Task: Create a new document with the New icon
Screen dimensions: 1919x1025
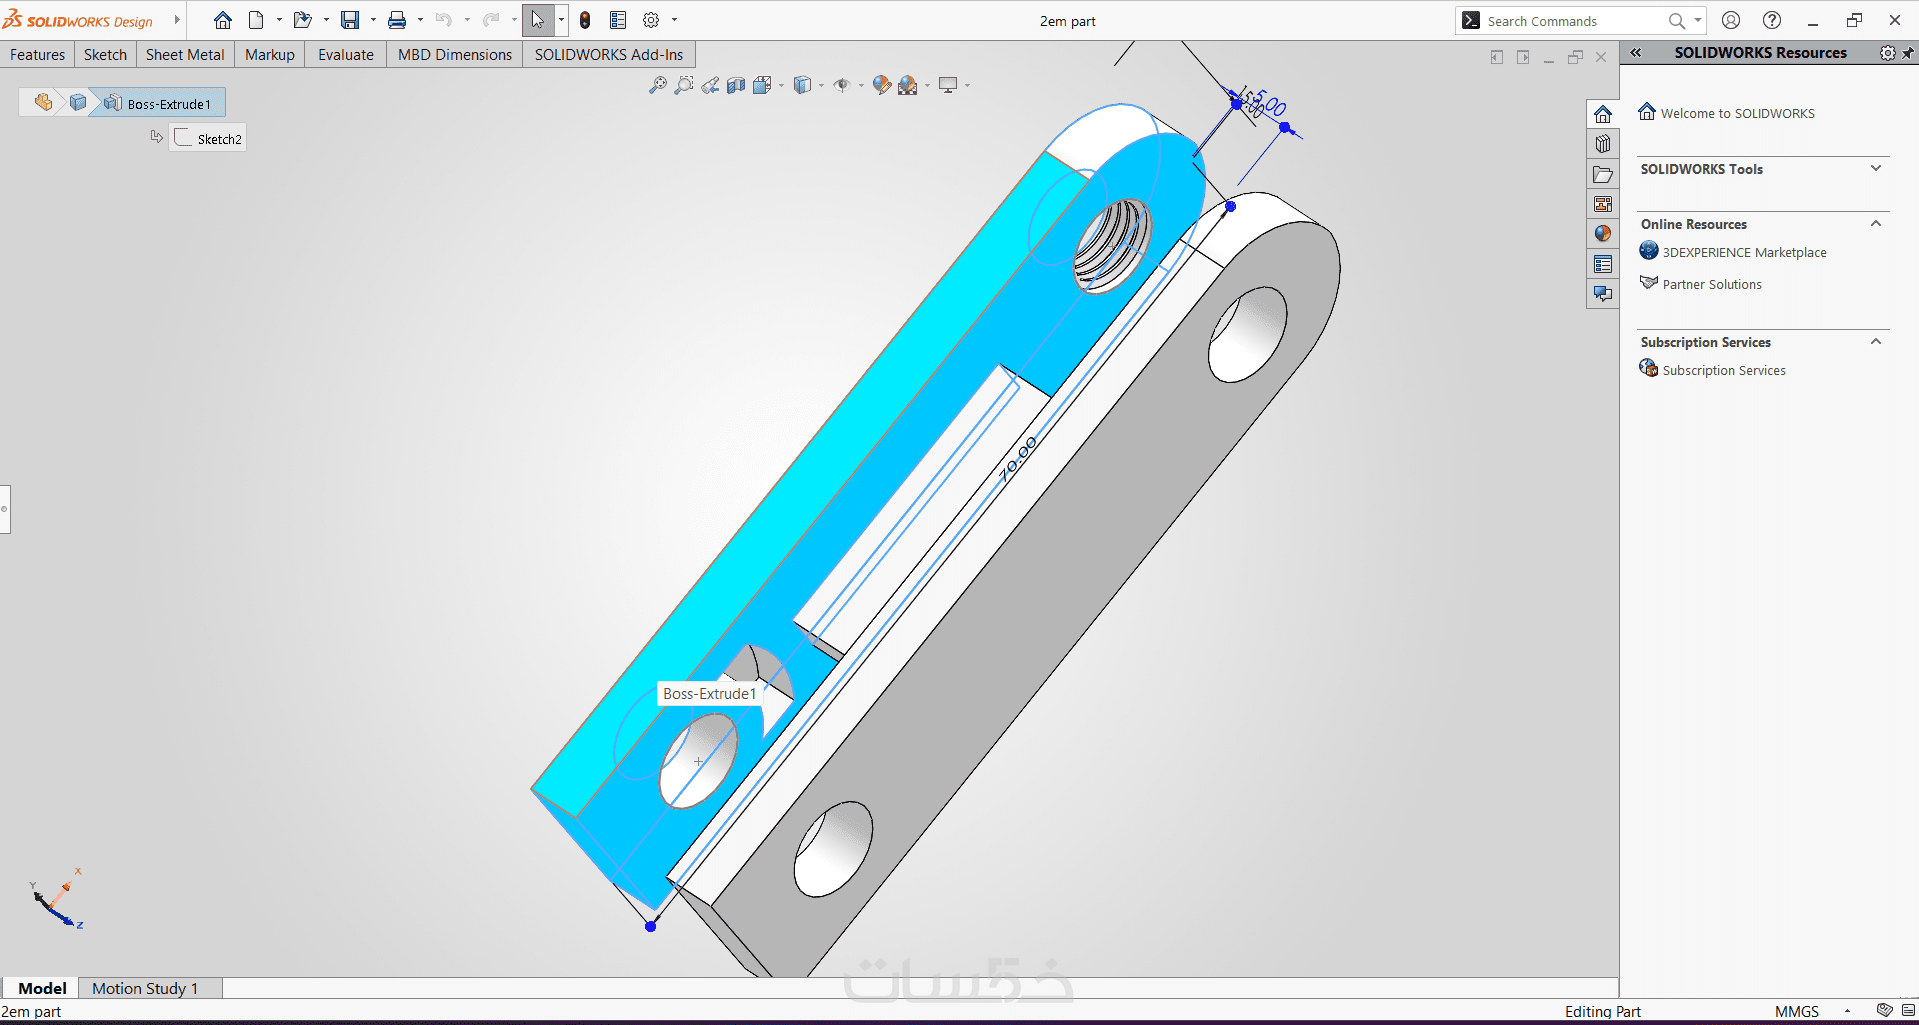Action: tap(256, 20)
